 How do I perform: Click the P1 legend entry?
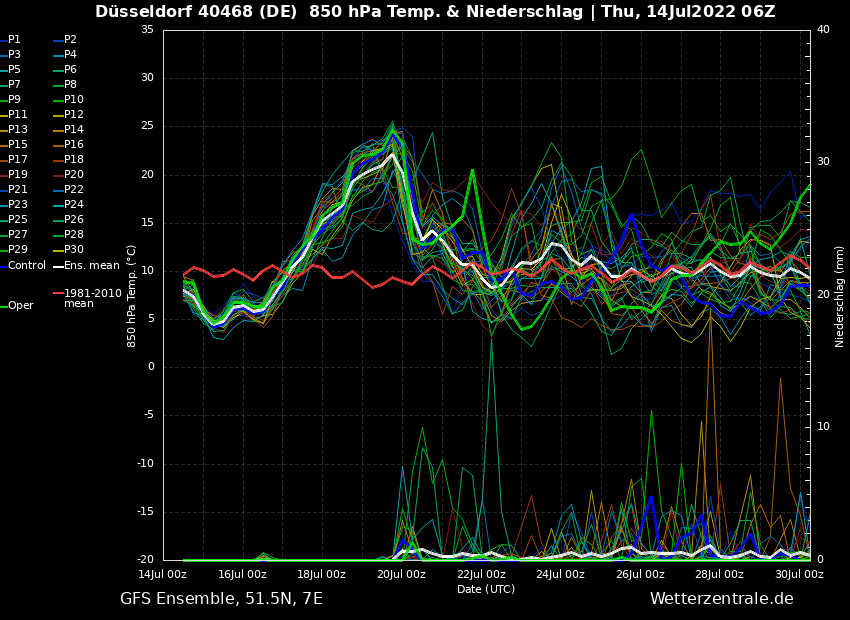[14, 40]
